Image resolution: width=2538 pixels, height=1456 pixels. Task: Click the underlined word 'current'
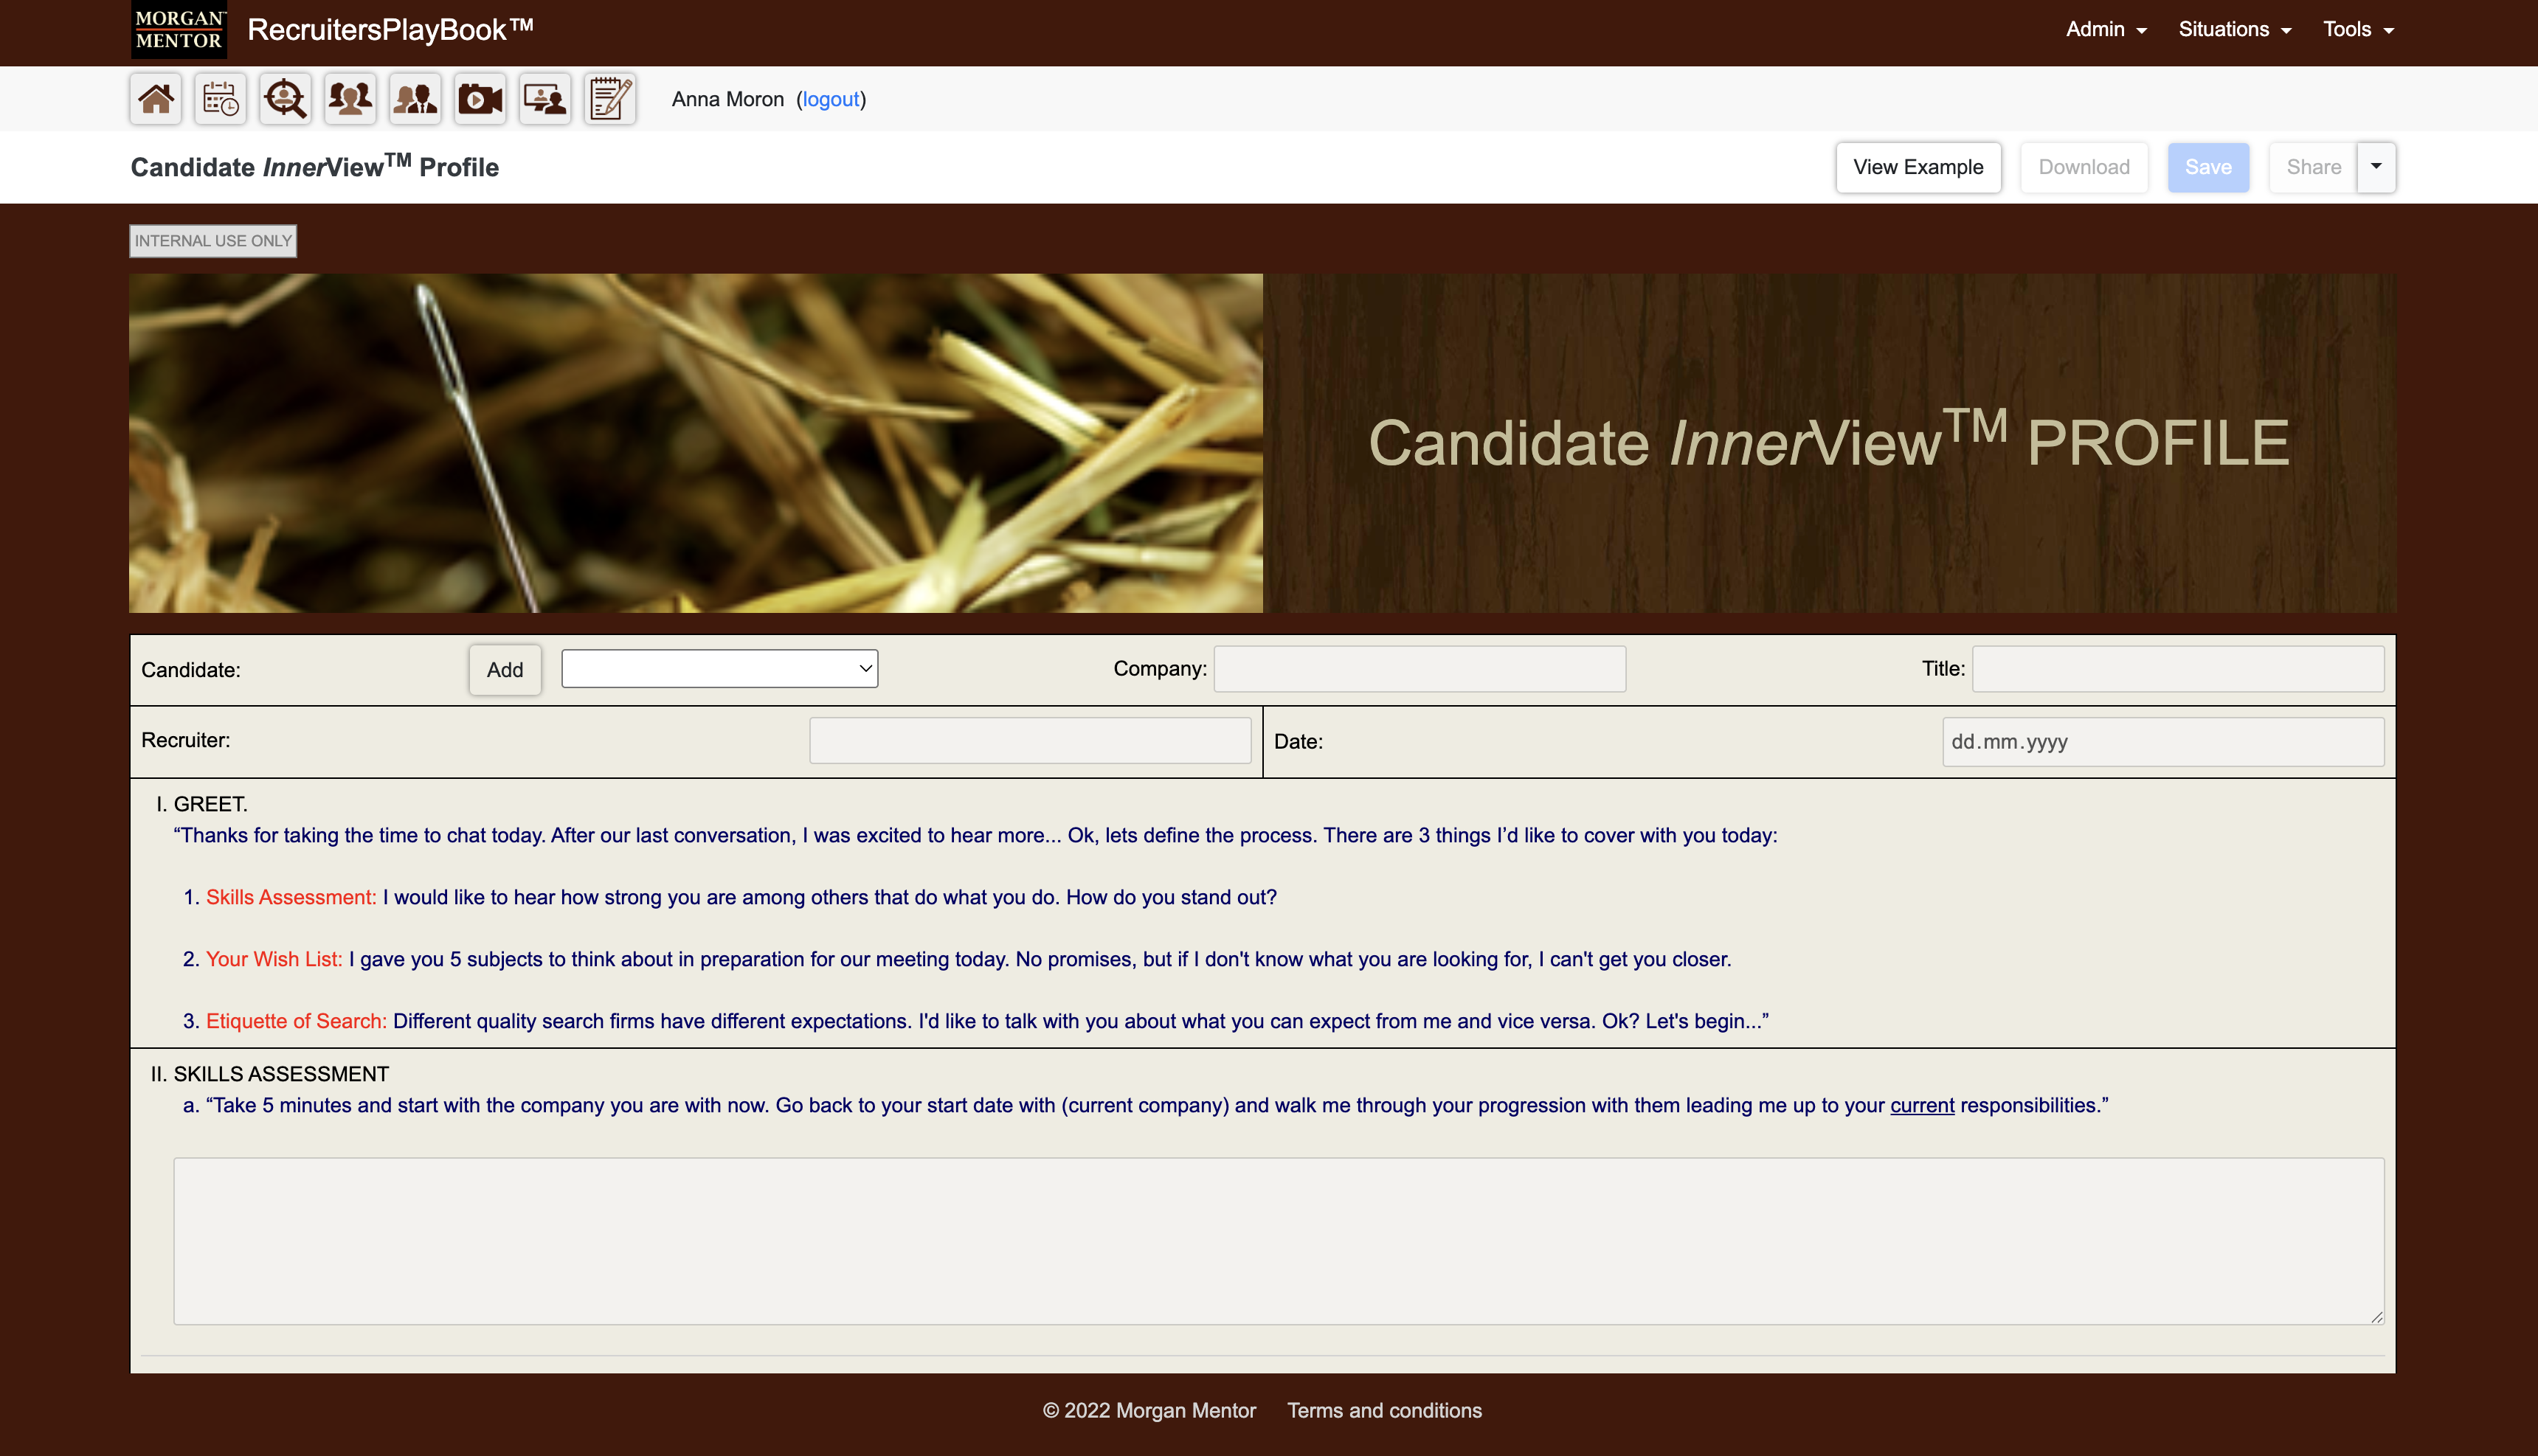1922,1105
